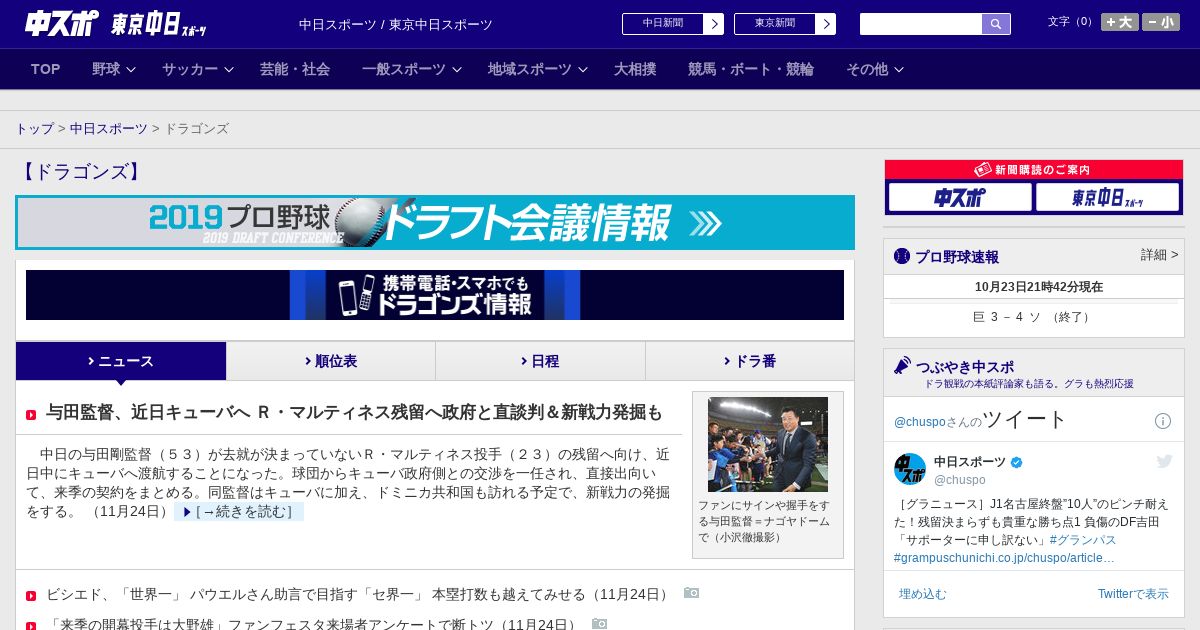
Task: Click the 中スポ subscription logo button
Action: (x=960, y=197)
